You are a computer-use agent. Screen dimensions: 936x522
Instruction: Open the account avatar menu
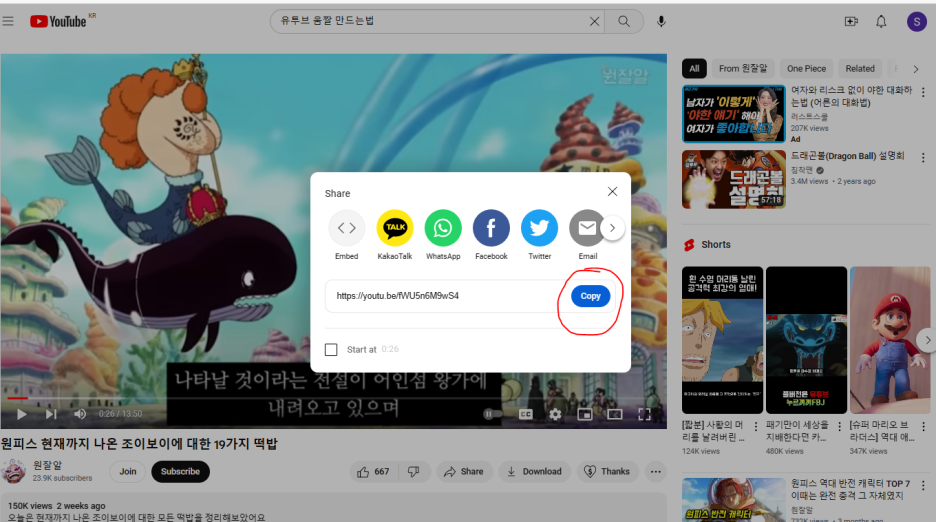916,22
